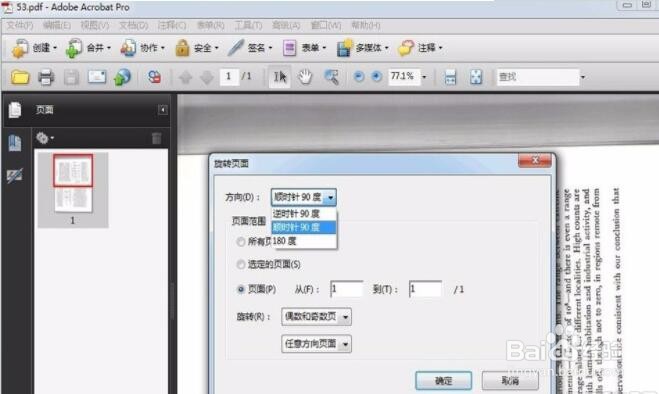Open the 工具(T) menu

[248, 26]
